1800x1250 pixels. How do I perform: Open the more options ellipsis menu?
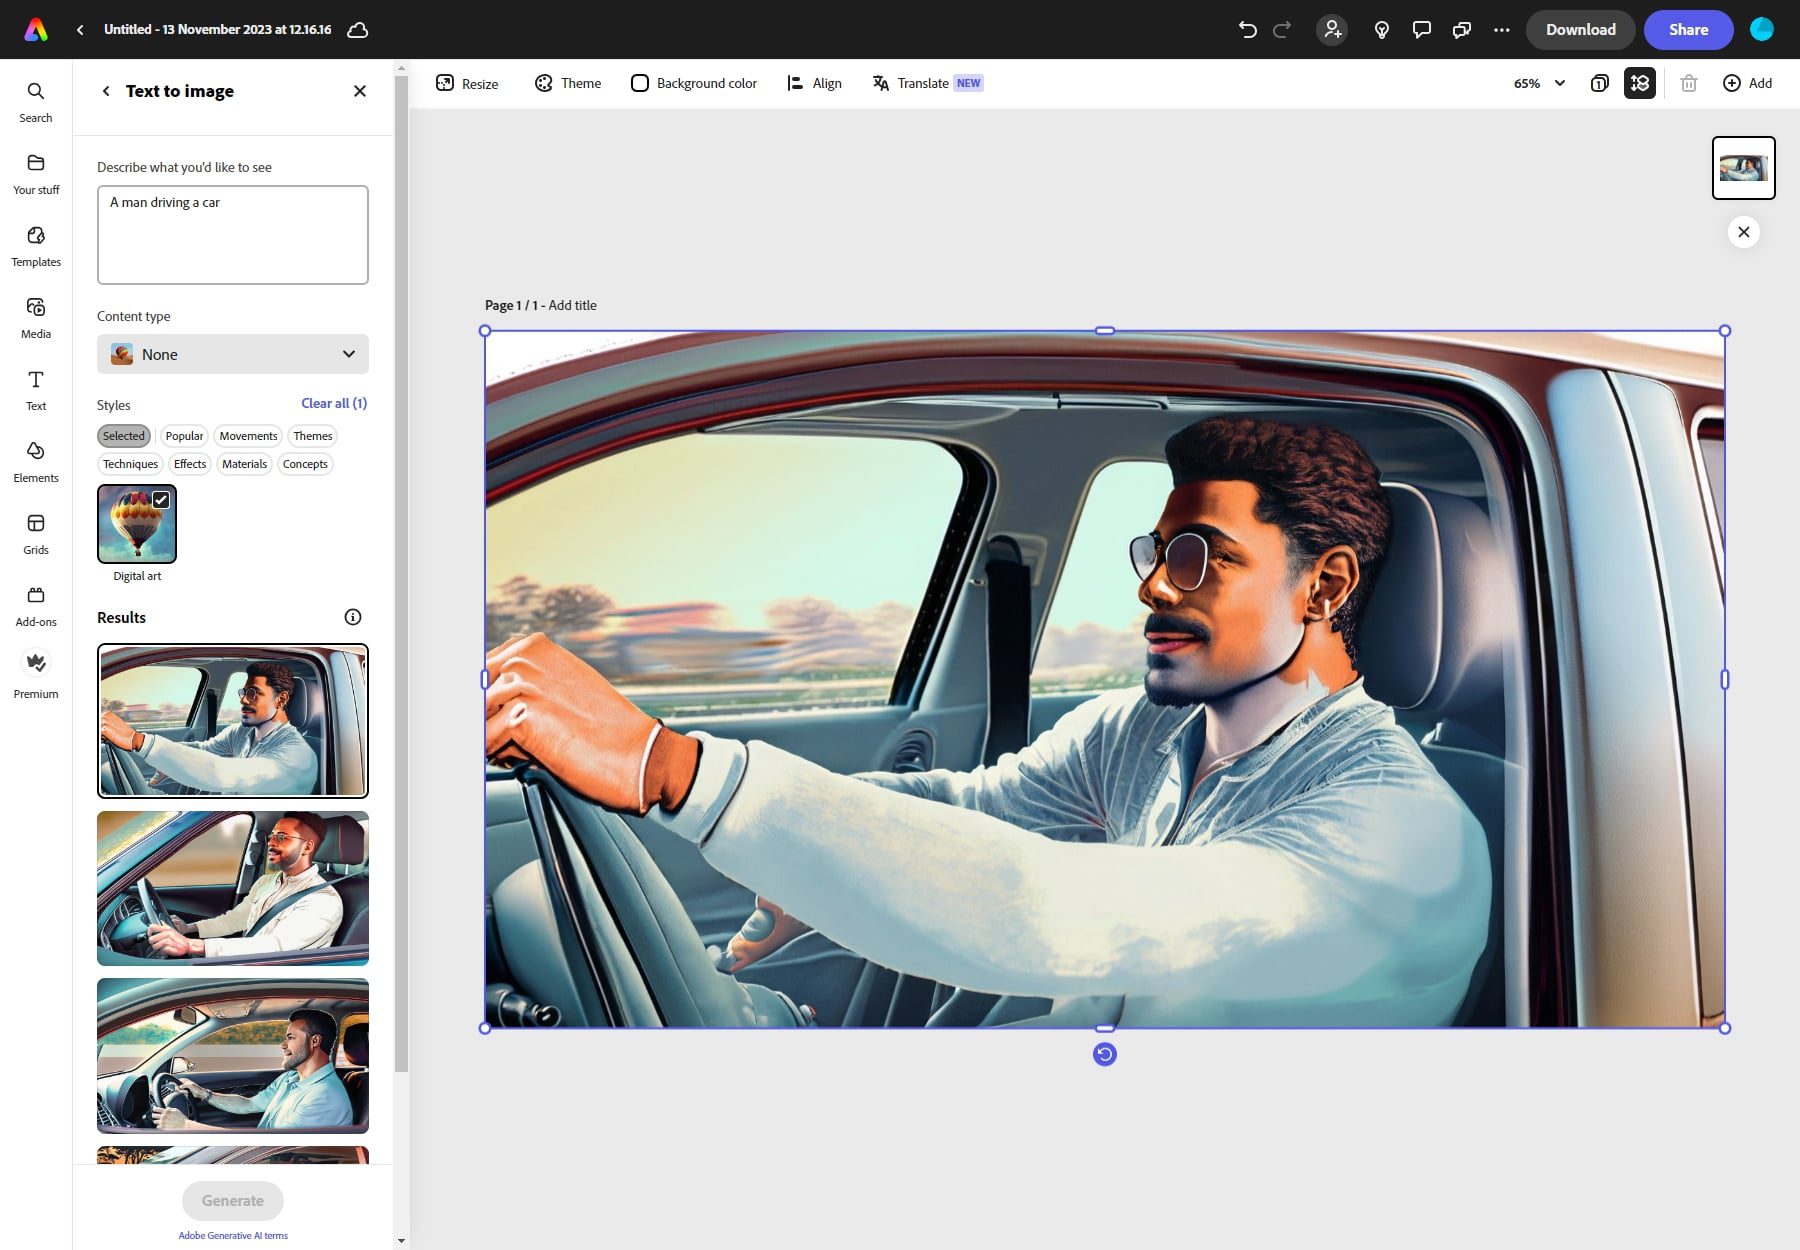pyautogui.click(x=1502, y=29)
